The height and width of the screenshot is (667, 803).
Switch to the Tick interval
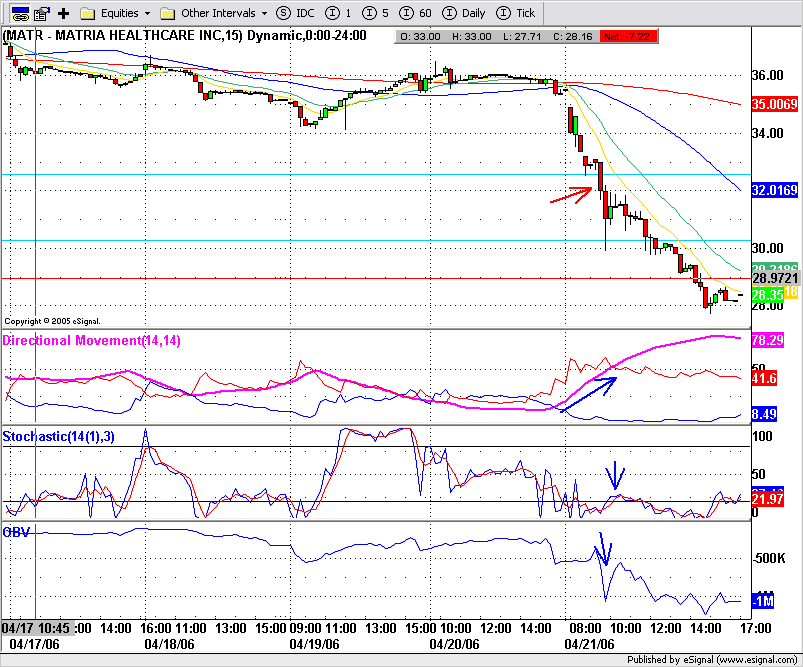(x=516, y=13)
